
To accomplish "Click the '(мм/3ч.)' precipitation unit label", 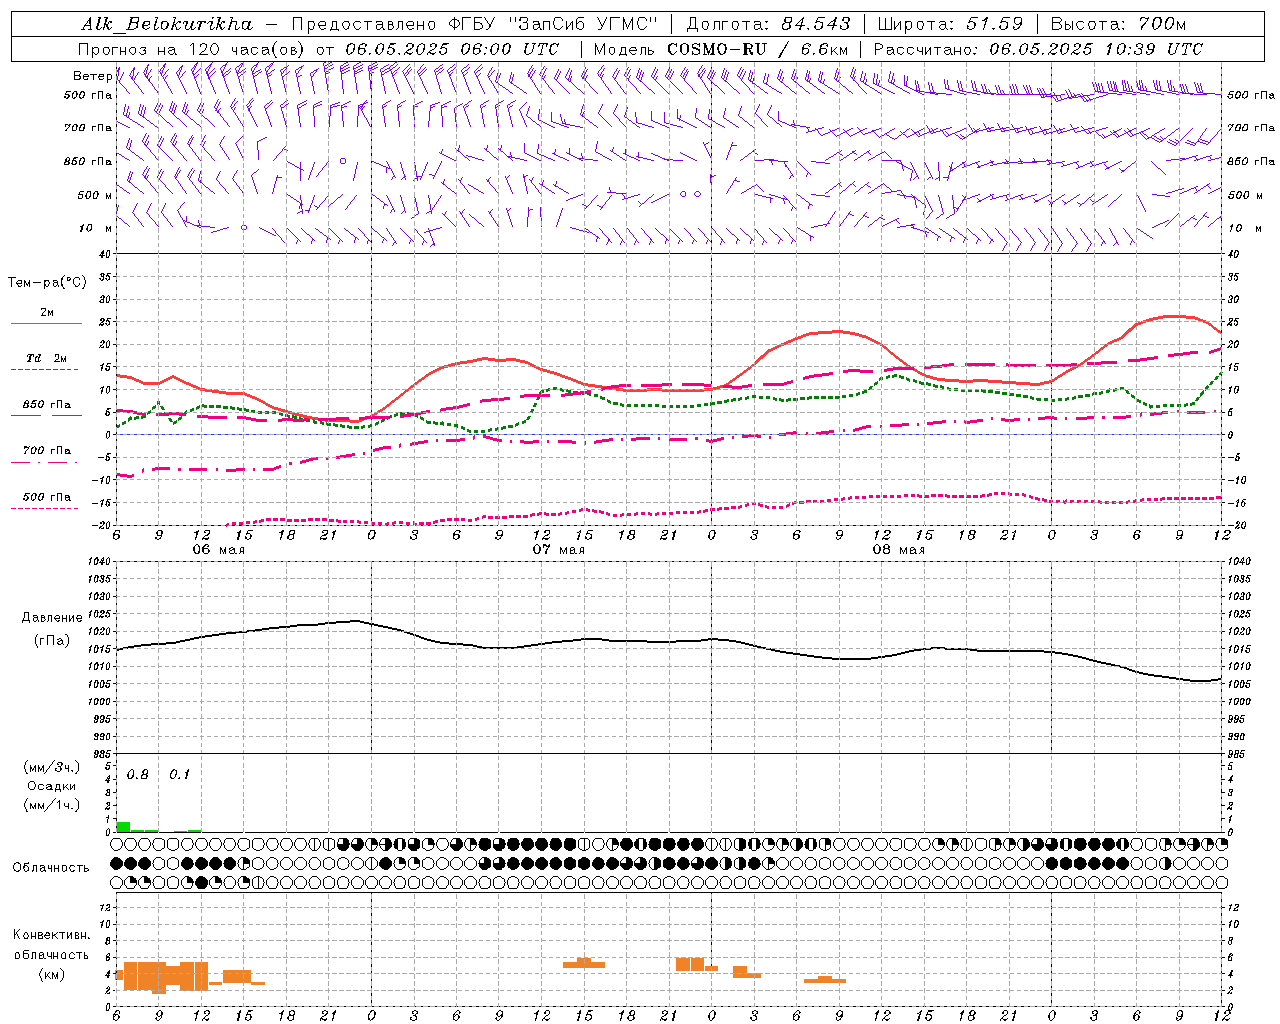I will point(51,767).
